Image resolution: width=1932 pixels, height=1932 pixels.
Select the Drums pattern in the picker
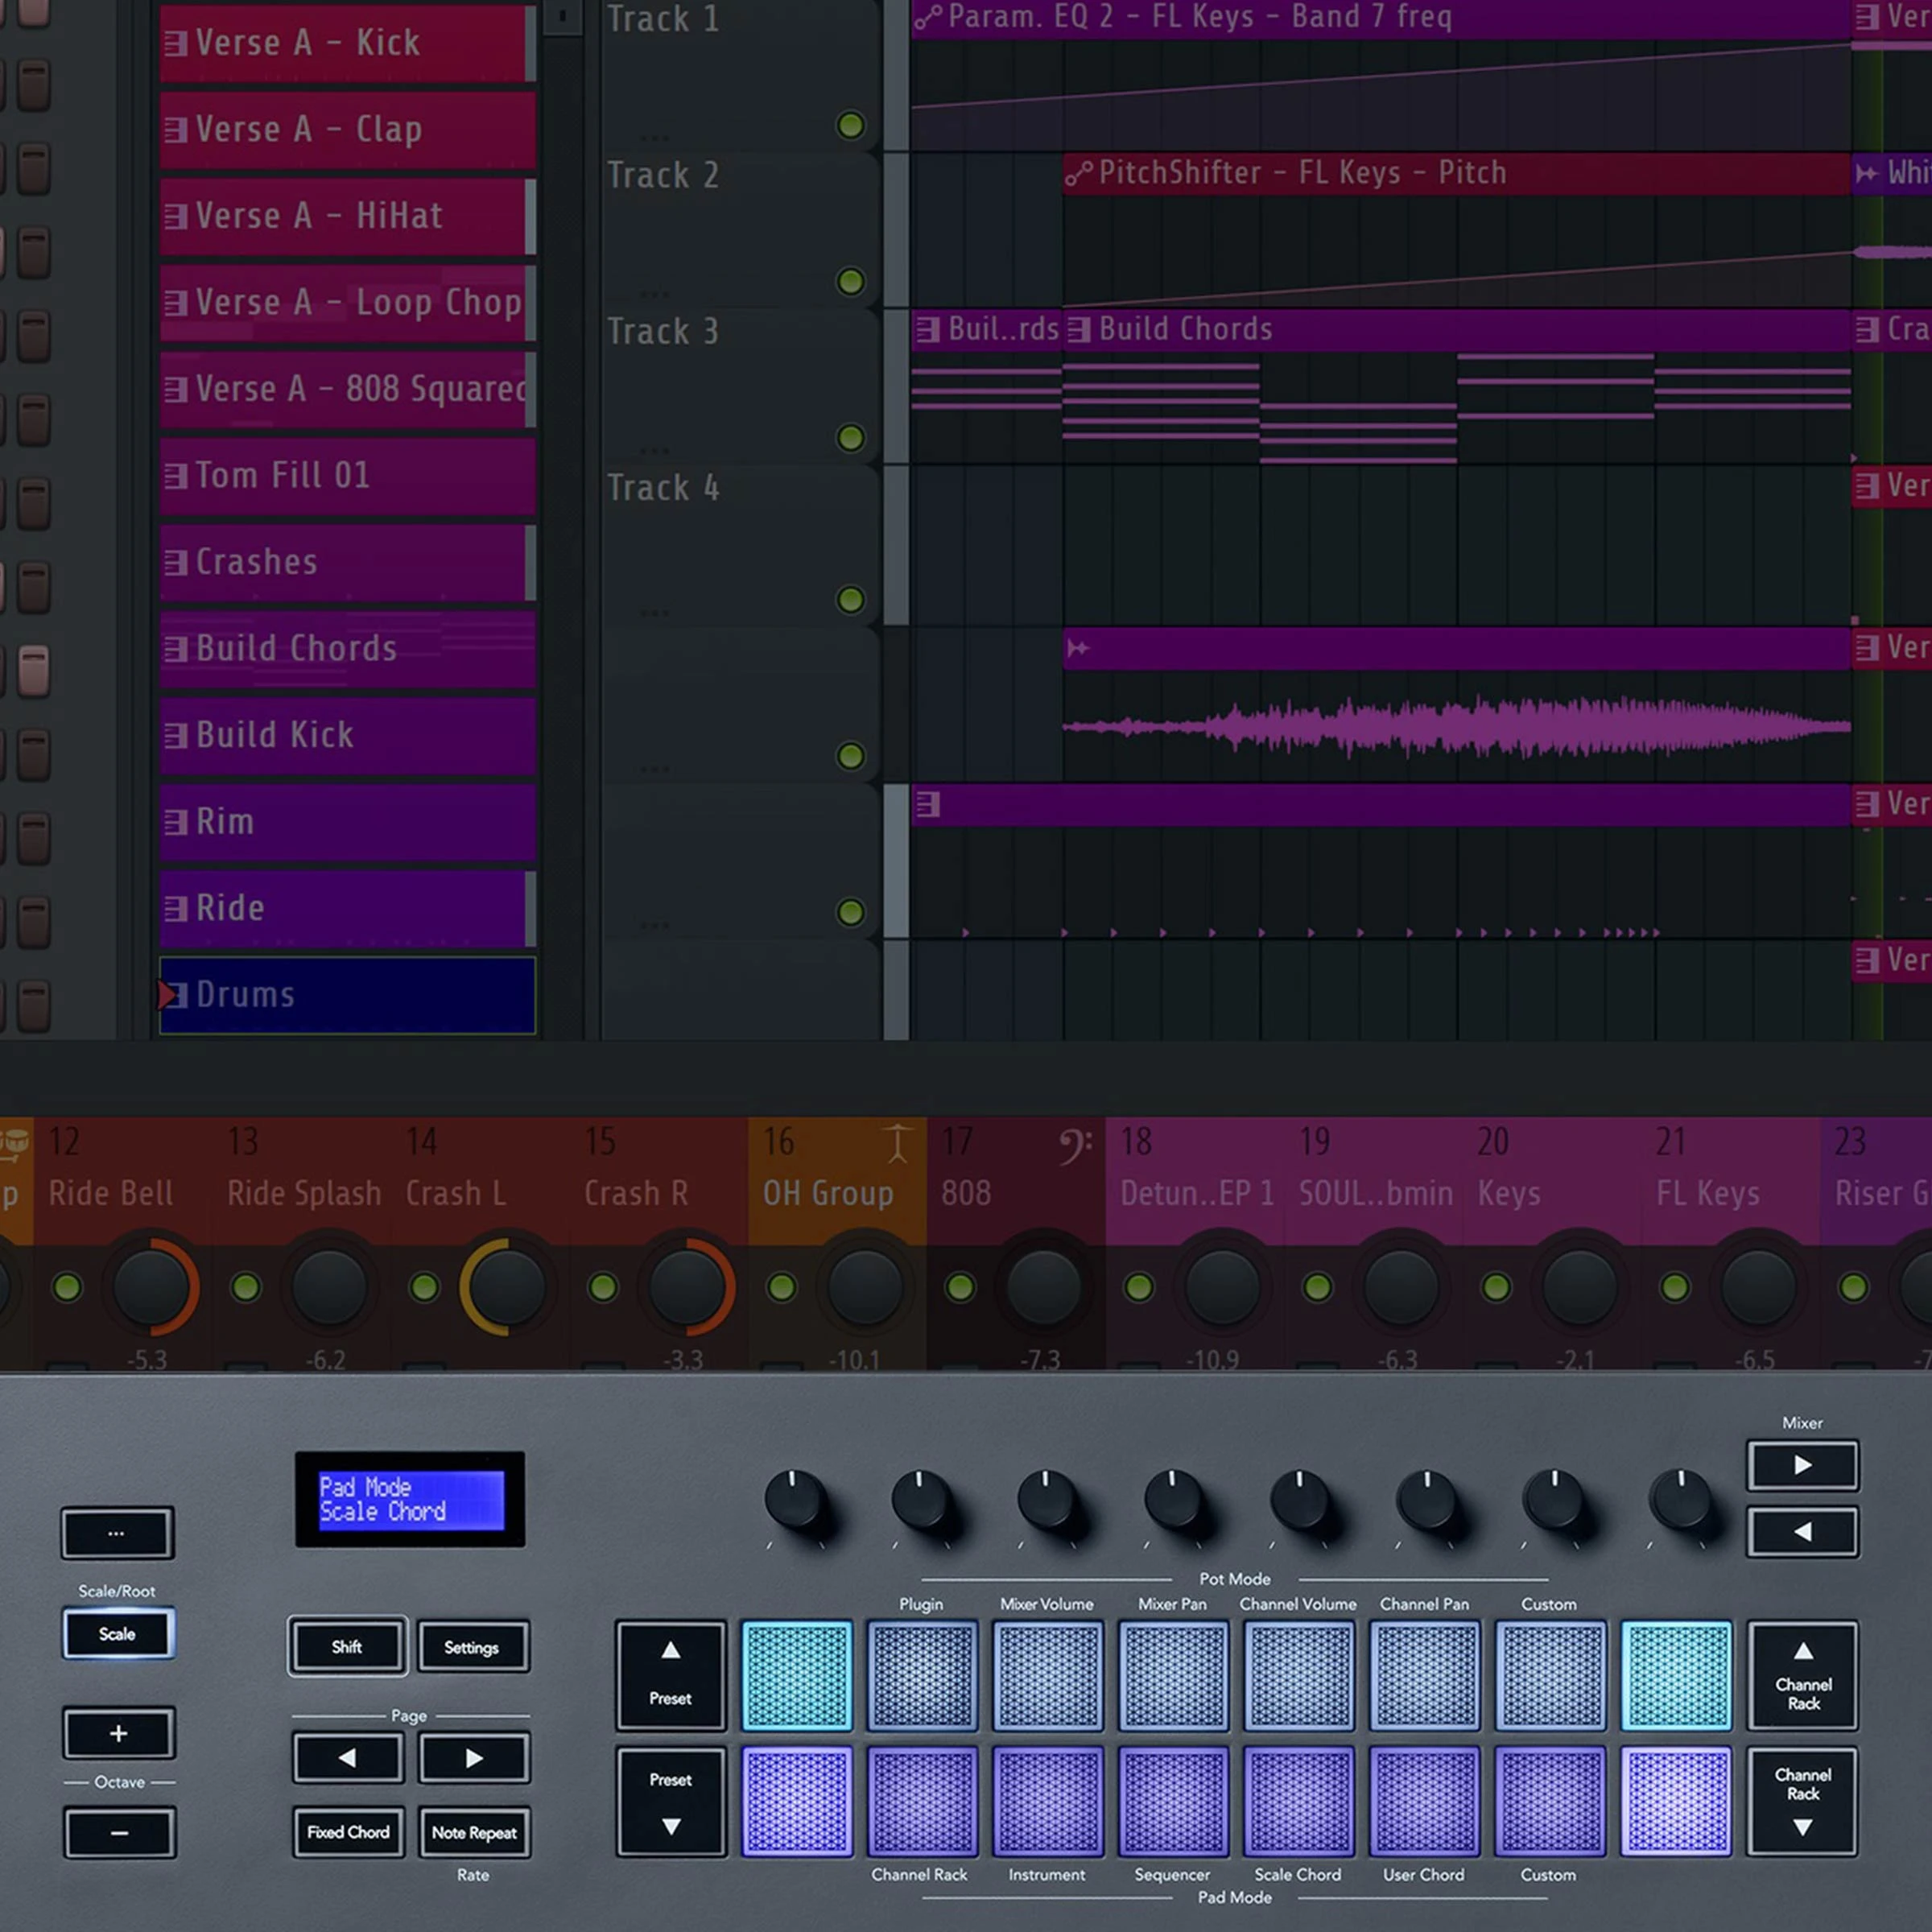346,995
